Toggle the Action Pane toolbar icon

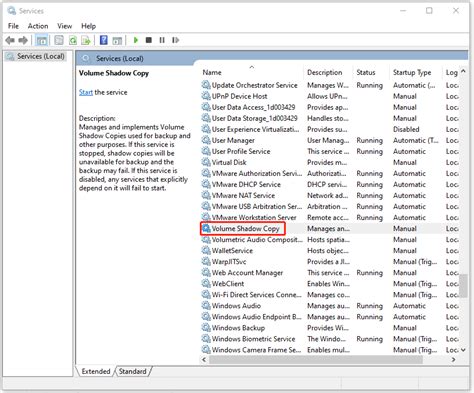pyautogui.click(x=117, y=40)
